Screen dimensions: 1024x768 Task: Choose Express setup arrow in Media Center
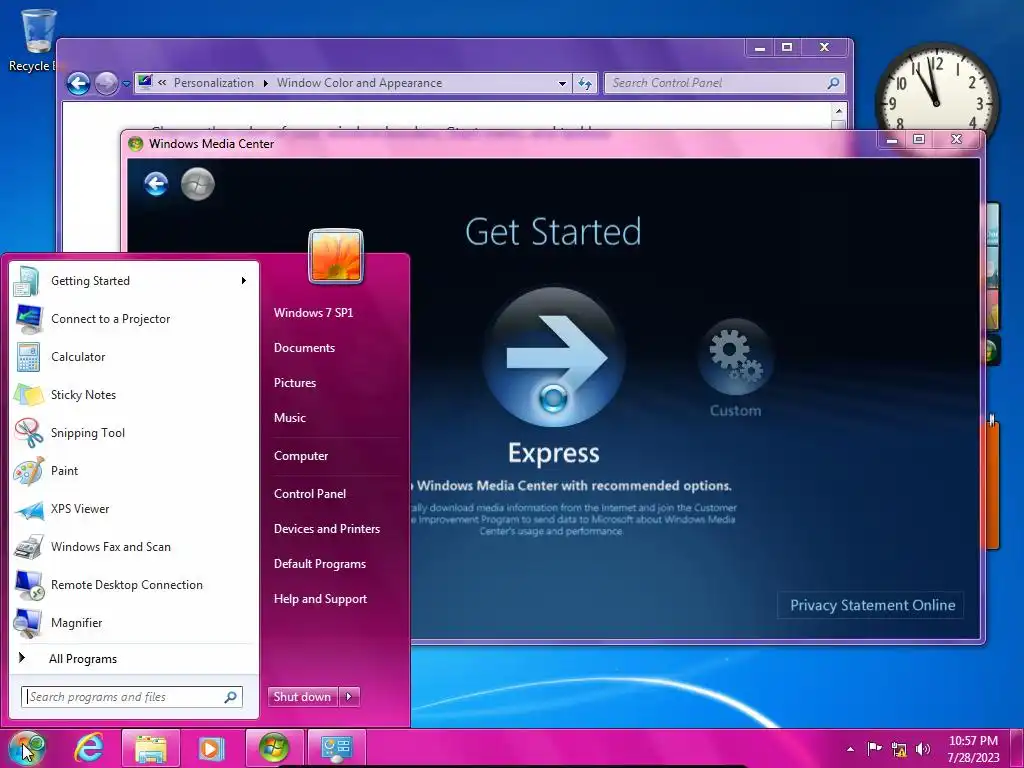tap(554, 357)
